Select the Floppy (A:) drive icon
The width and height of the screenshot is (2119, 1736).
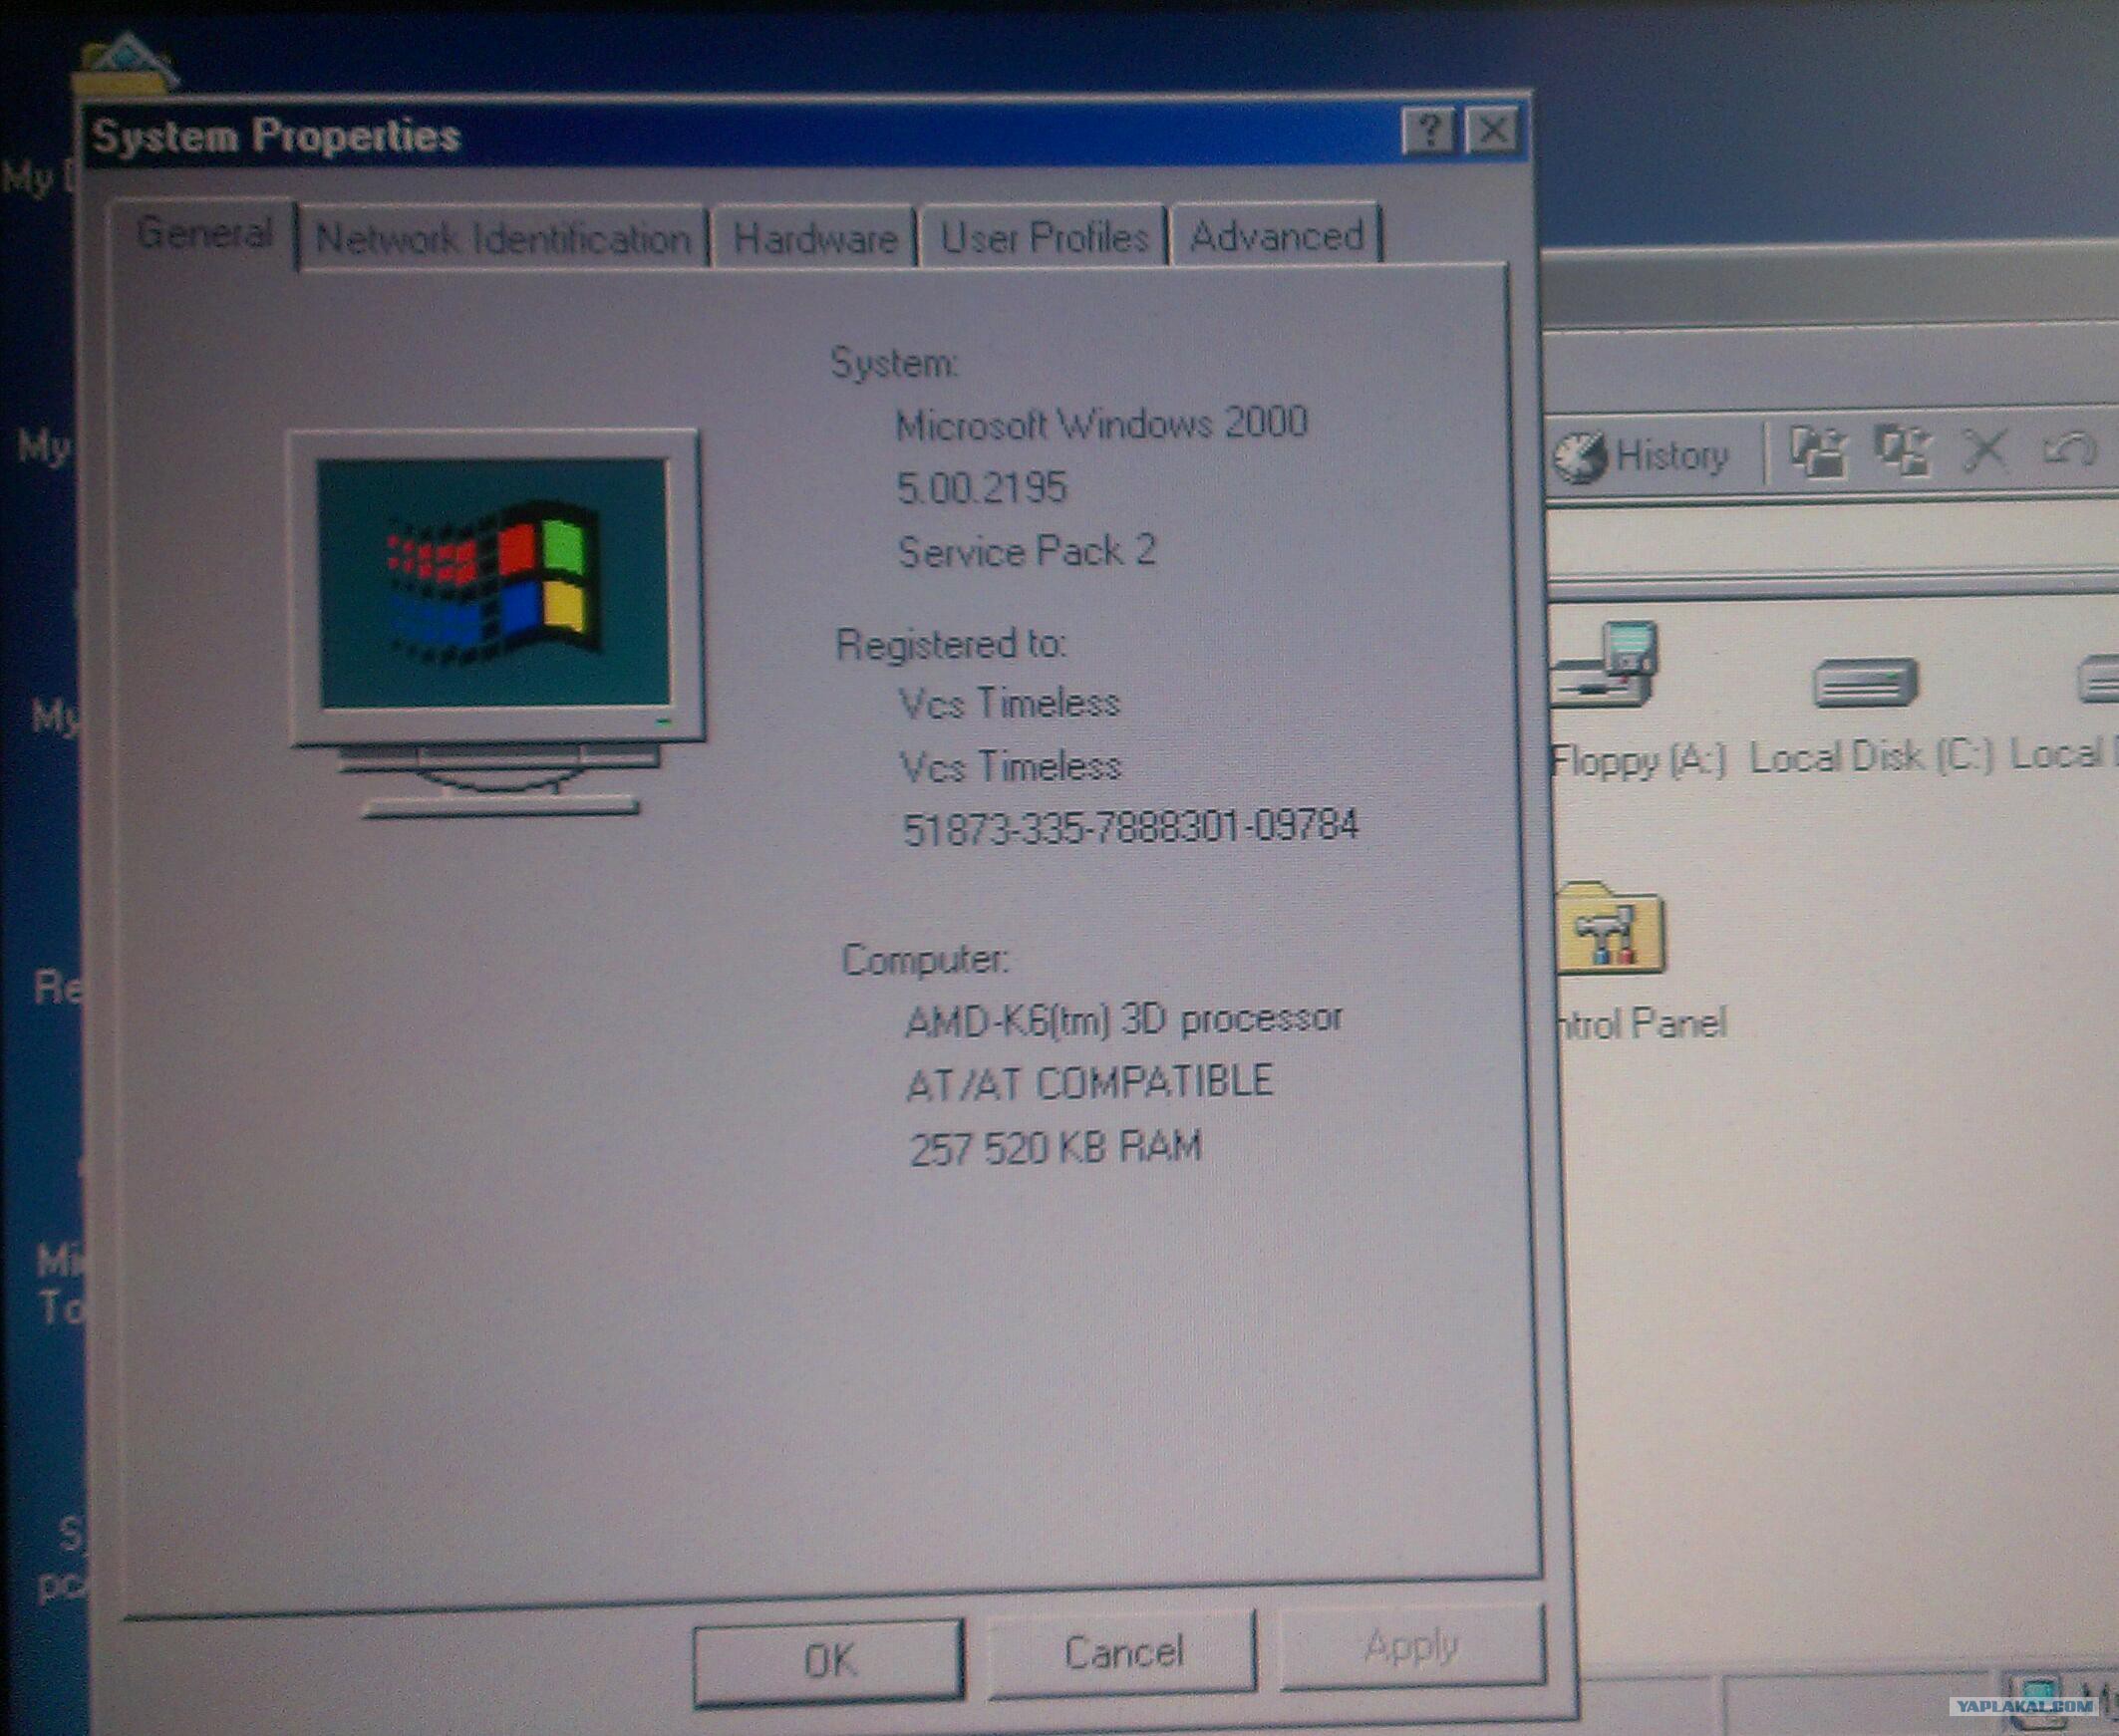click(x=1607, y=664)
